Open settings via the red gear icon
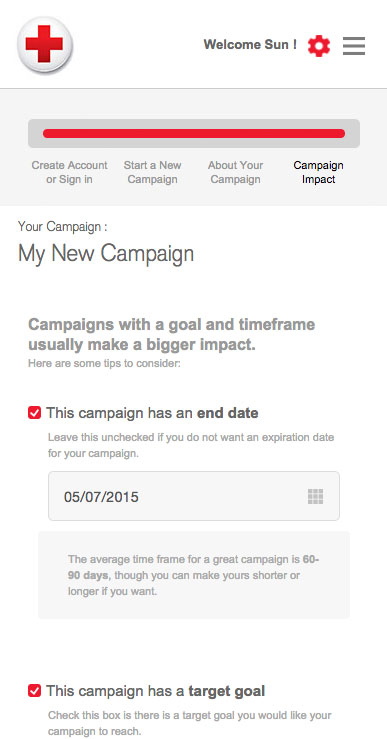Viewport: 387px width, 739px height. [x=319, y=46]
